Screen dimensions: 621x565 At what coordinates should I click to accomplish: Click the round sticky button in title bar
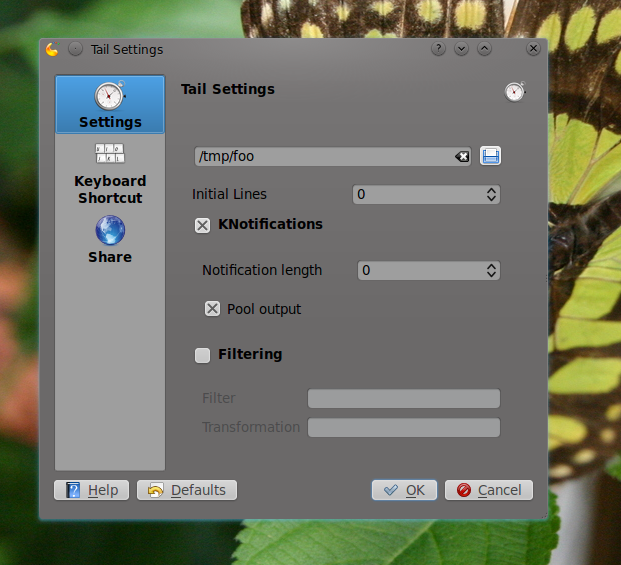(x=75, y=49)
